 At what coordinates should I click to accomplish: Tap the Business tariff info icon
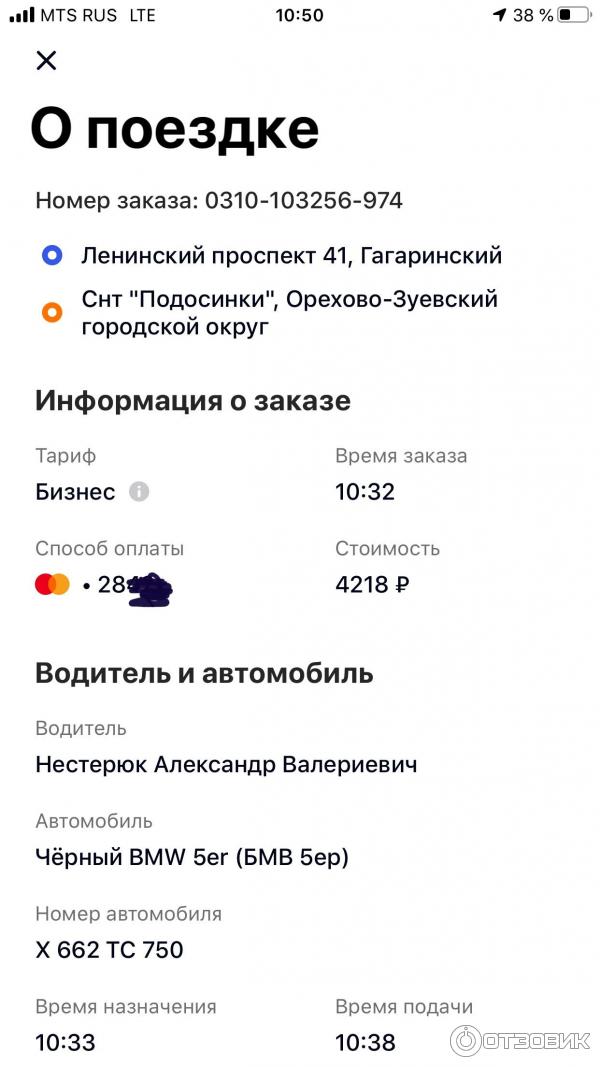click(x=139, y=492)
